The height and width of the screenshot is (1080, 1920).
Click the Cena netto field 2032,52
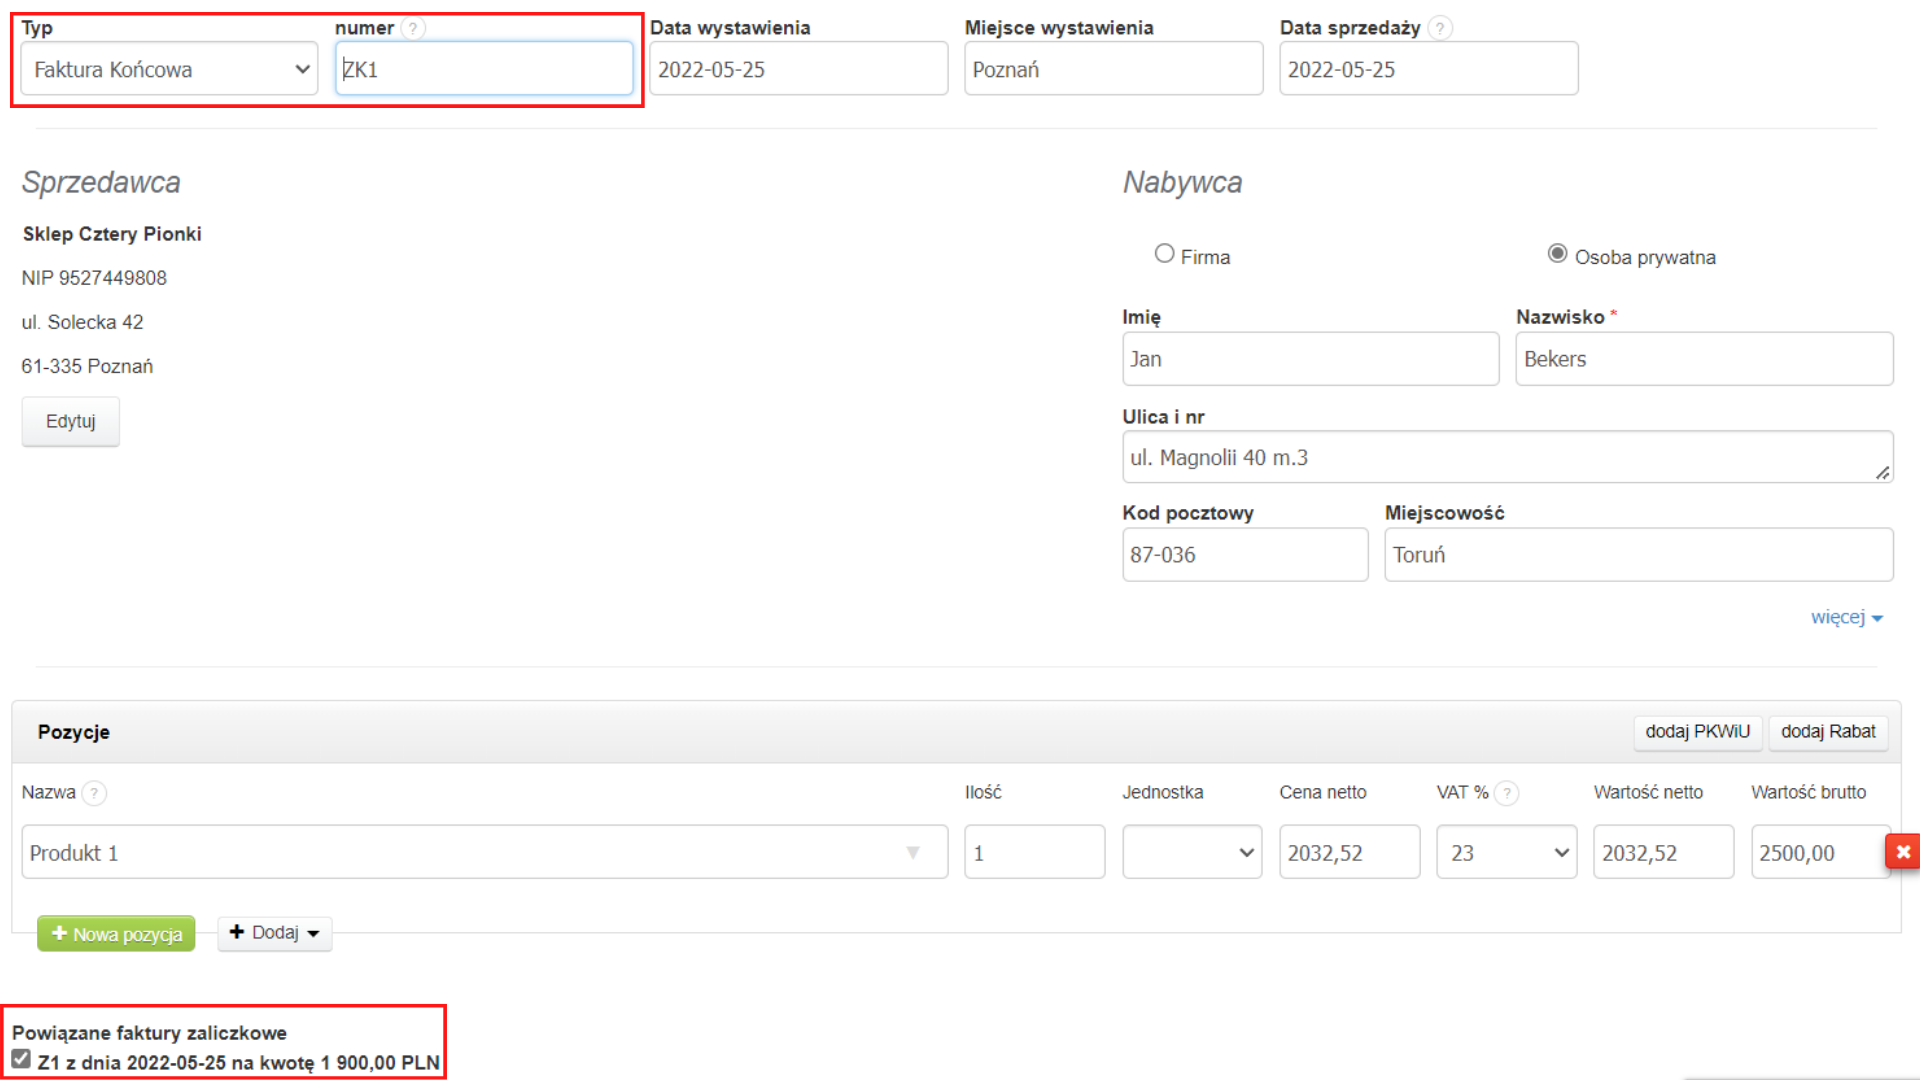click(x=1349, y=852)
